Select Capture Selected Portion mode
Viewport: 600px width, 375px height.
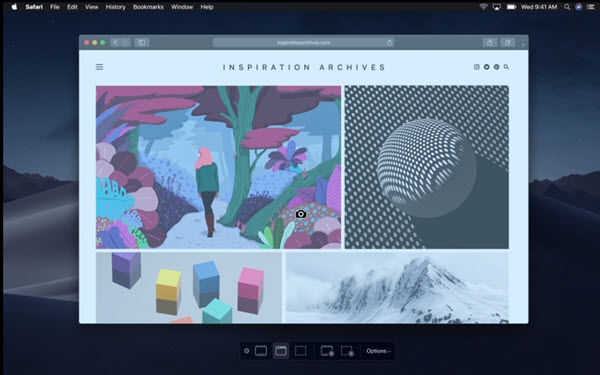300,351
